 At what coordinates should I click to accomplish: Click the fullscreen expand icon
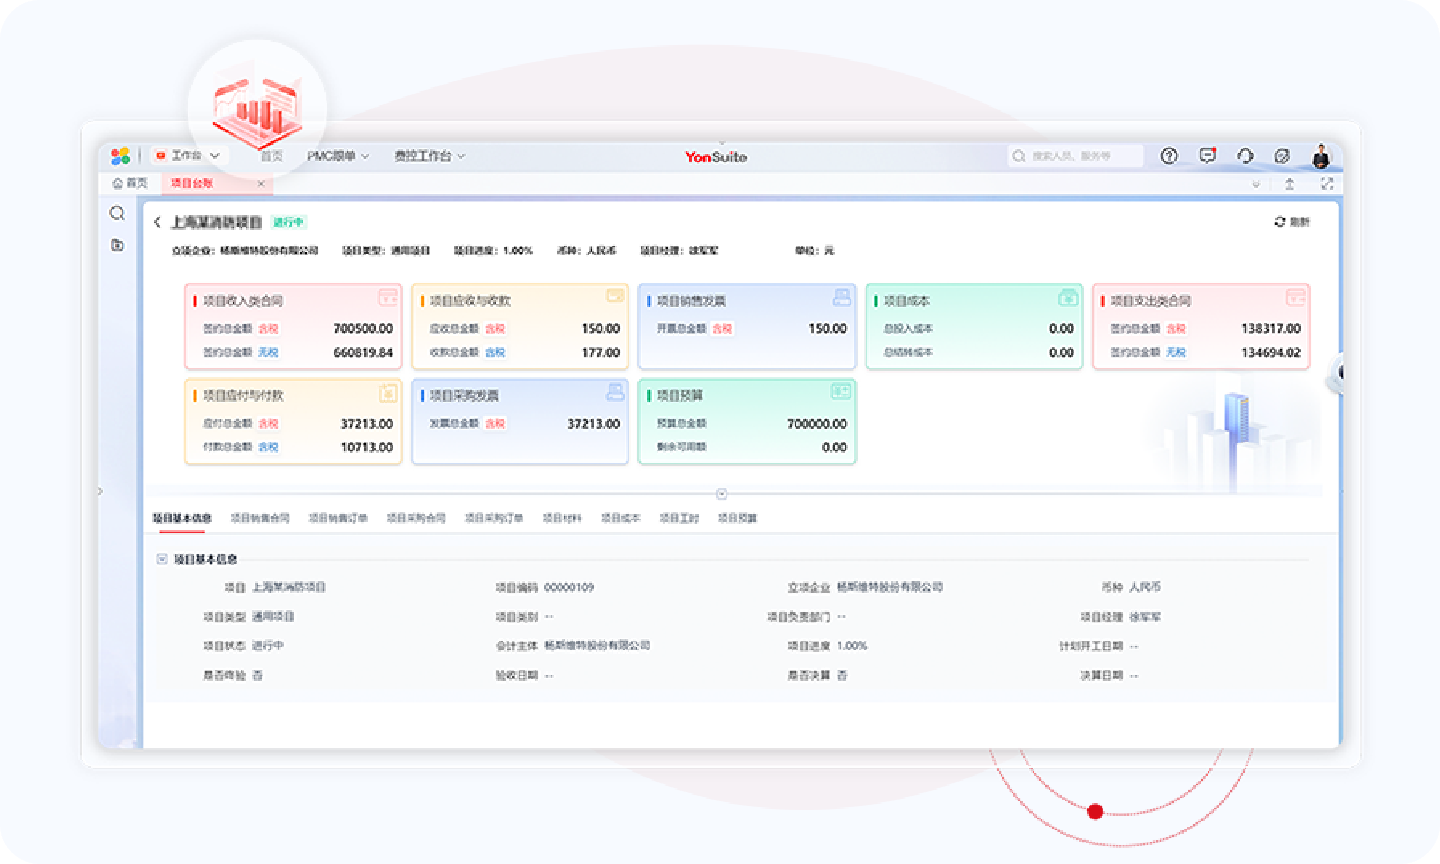[1327, 184]
